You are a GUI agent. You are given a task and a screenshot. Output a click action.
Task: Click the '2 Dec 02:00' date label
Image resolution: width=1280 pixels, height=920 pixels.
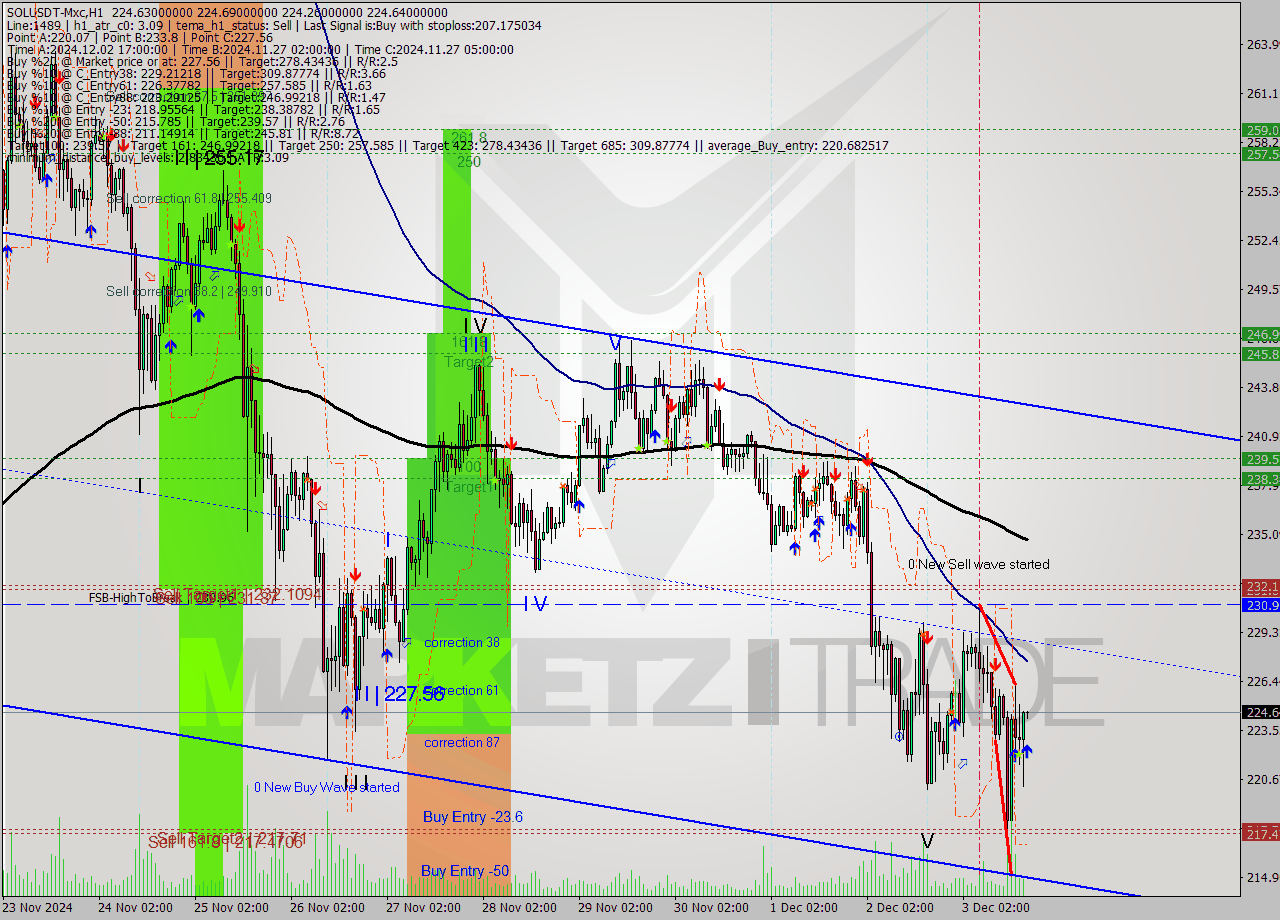[900, 908]
